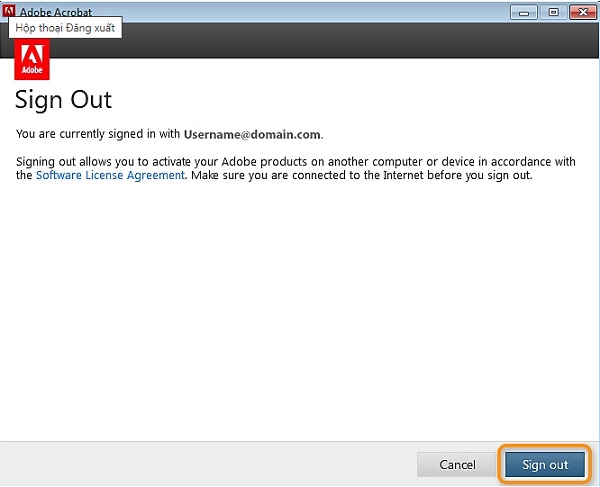Confirm with the blue Sign out button
This screenshot has width=600, height=487.
tap(545, 464)
